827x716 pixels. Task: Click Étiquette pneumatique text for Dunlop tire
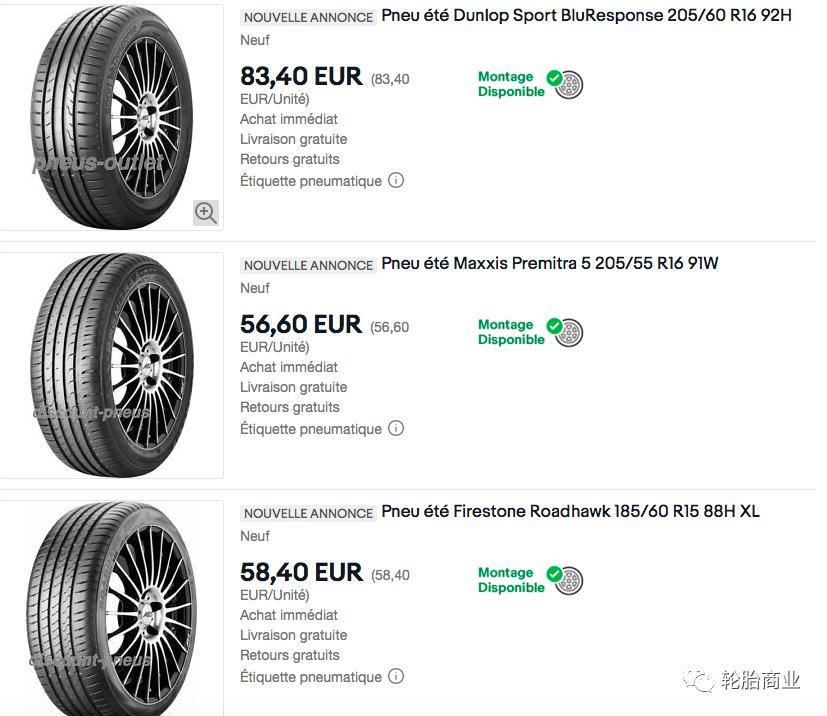point(311,181)
